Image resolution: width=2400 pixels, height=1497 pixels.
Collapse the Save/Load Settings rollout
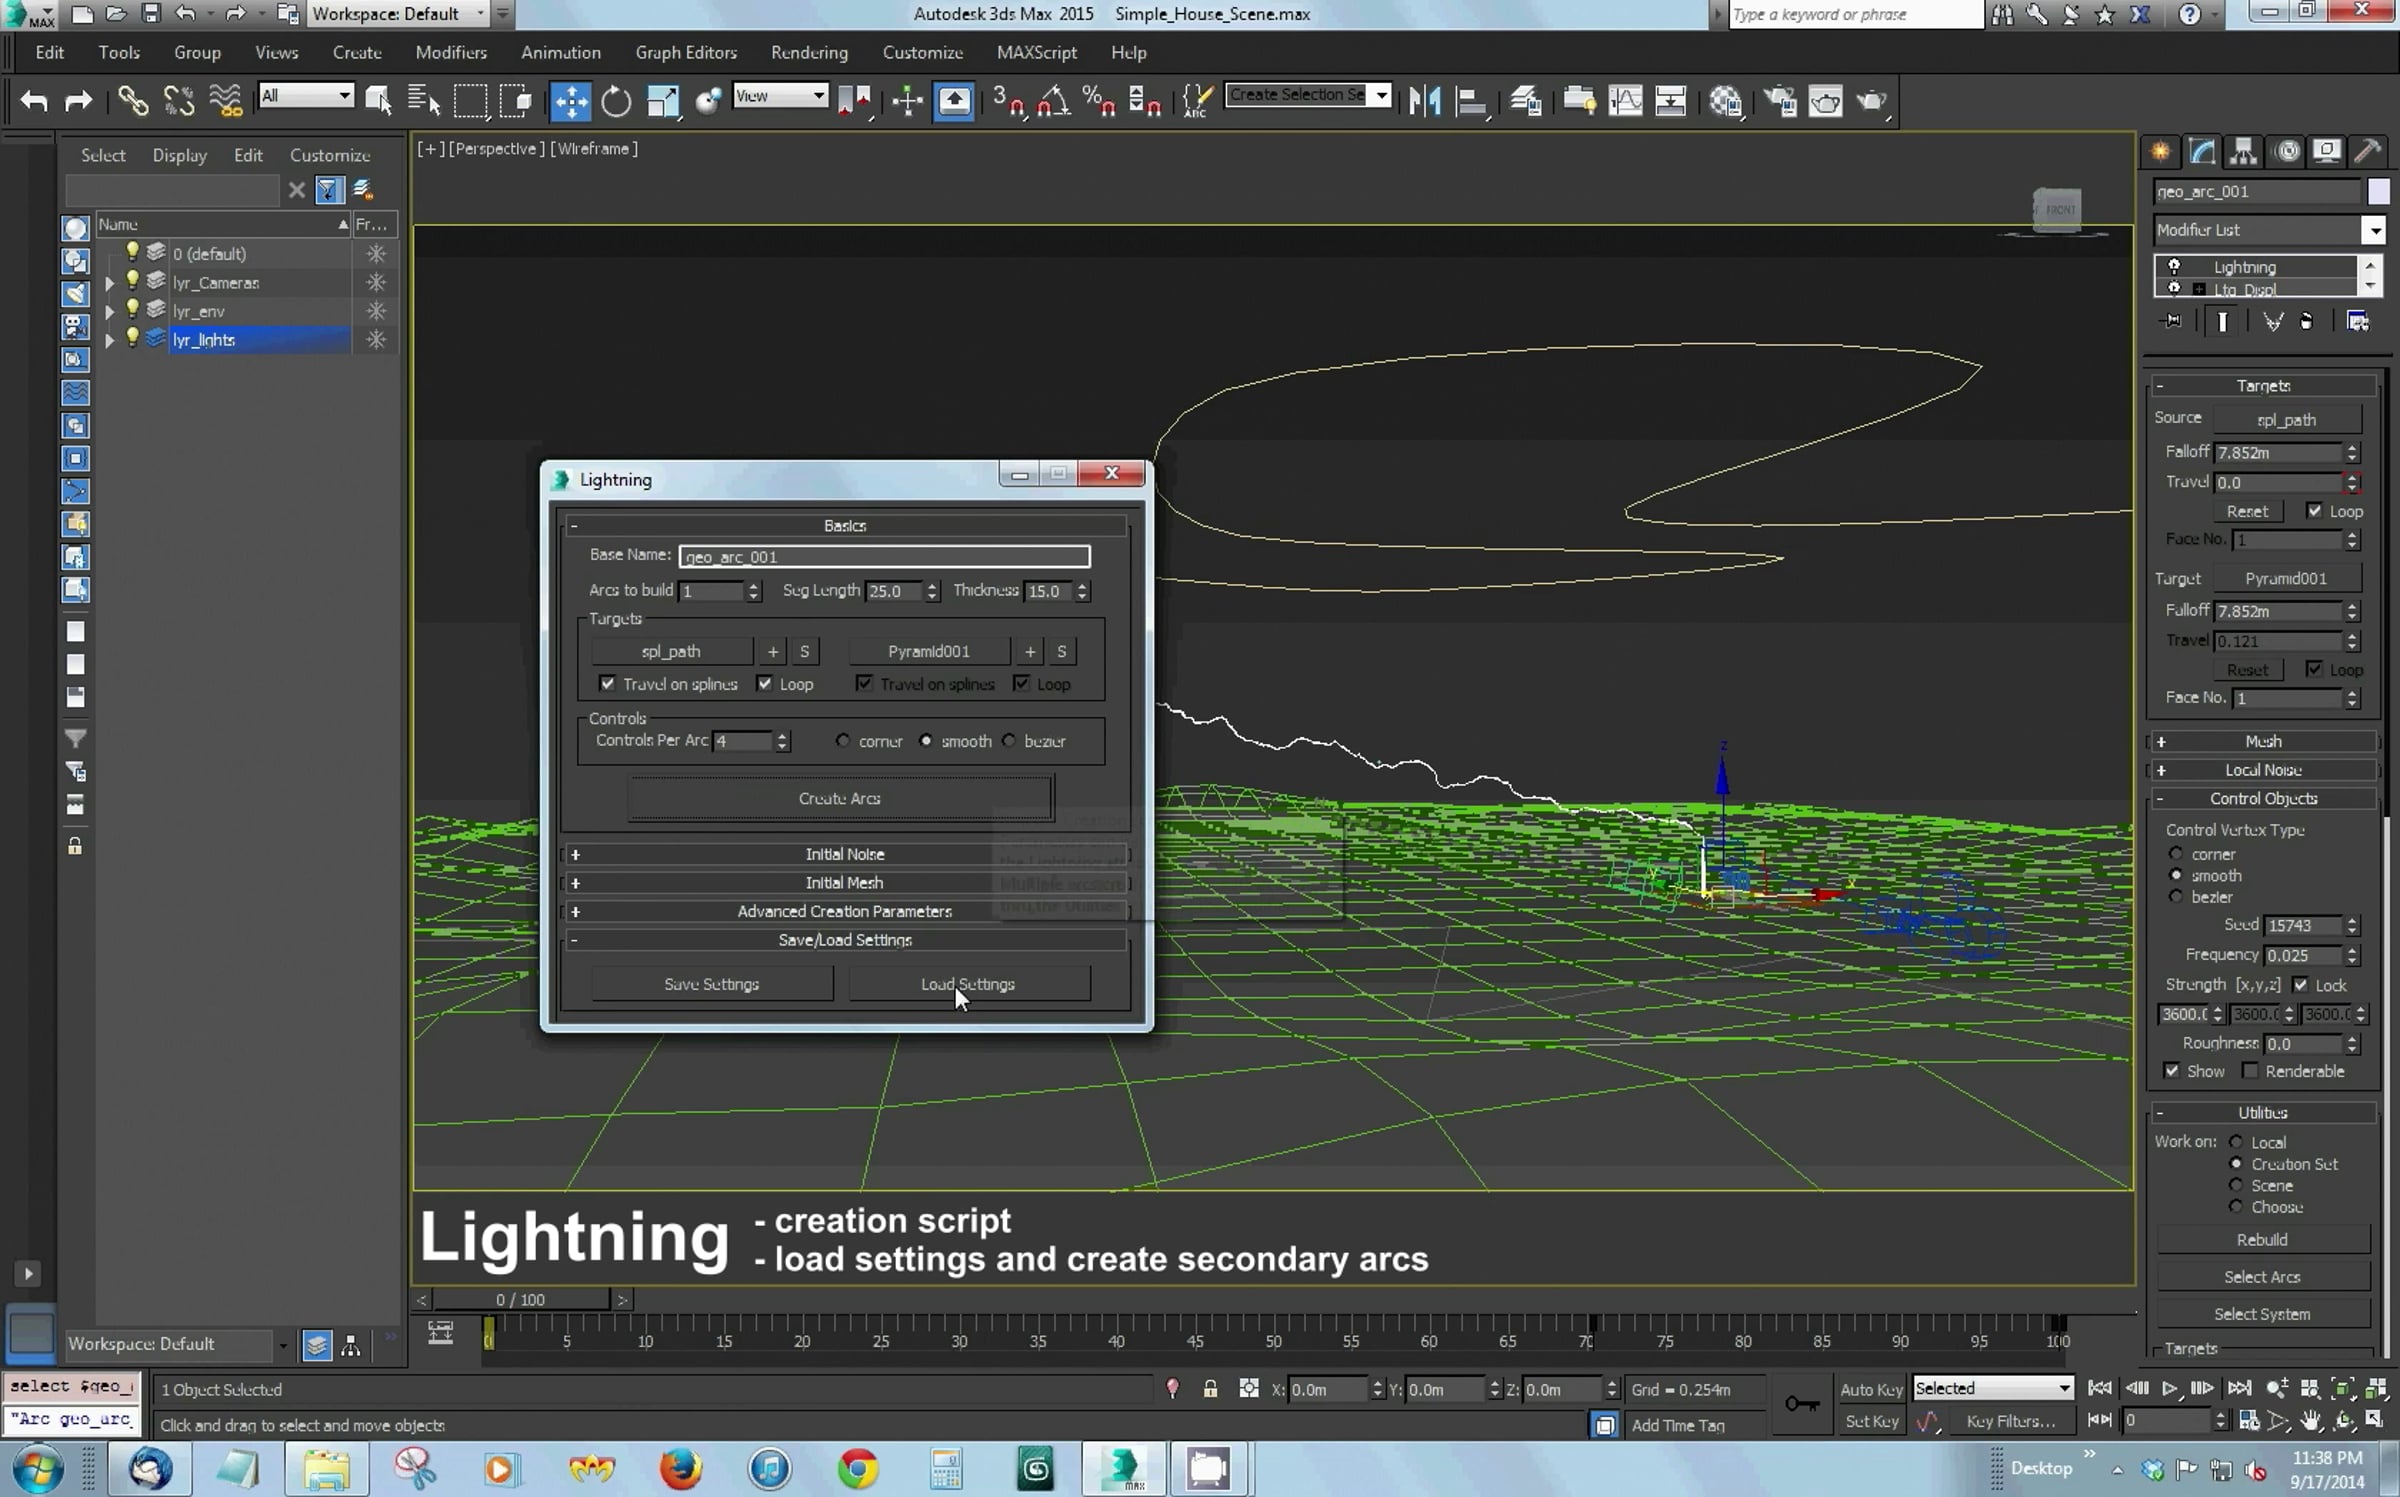[844, 940]
